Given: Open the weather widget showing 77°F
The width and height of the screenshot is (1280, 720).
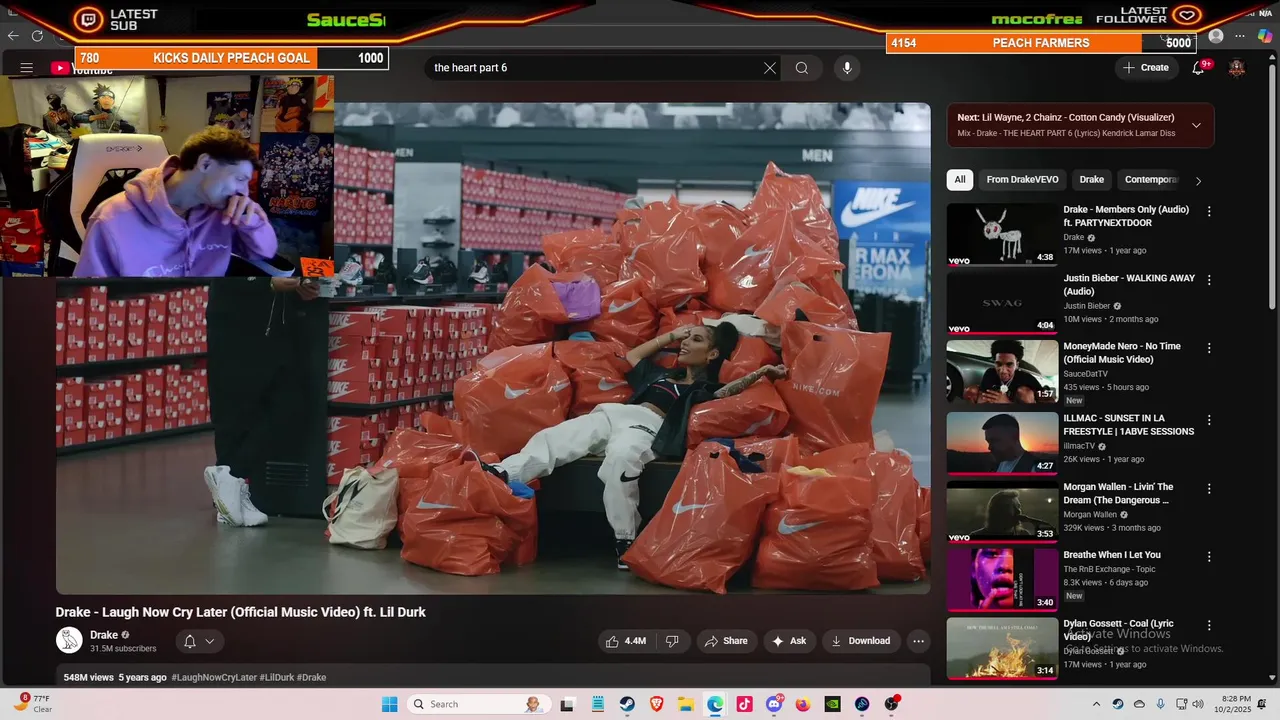Looking at the screenshot, I should (33, 704).
